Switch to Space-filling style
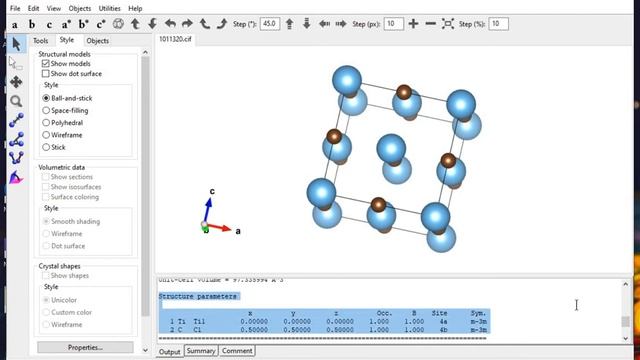640x360 pixels. point(46,110)
